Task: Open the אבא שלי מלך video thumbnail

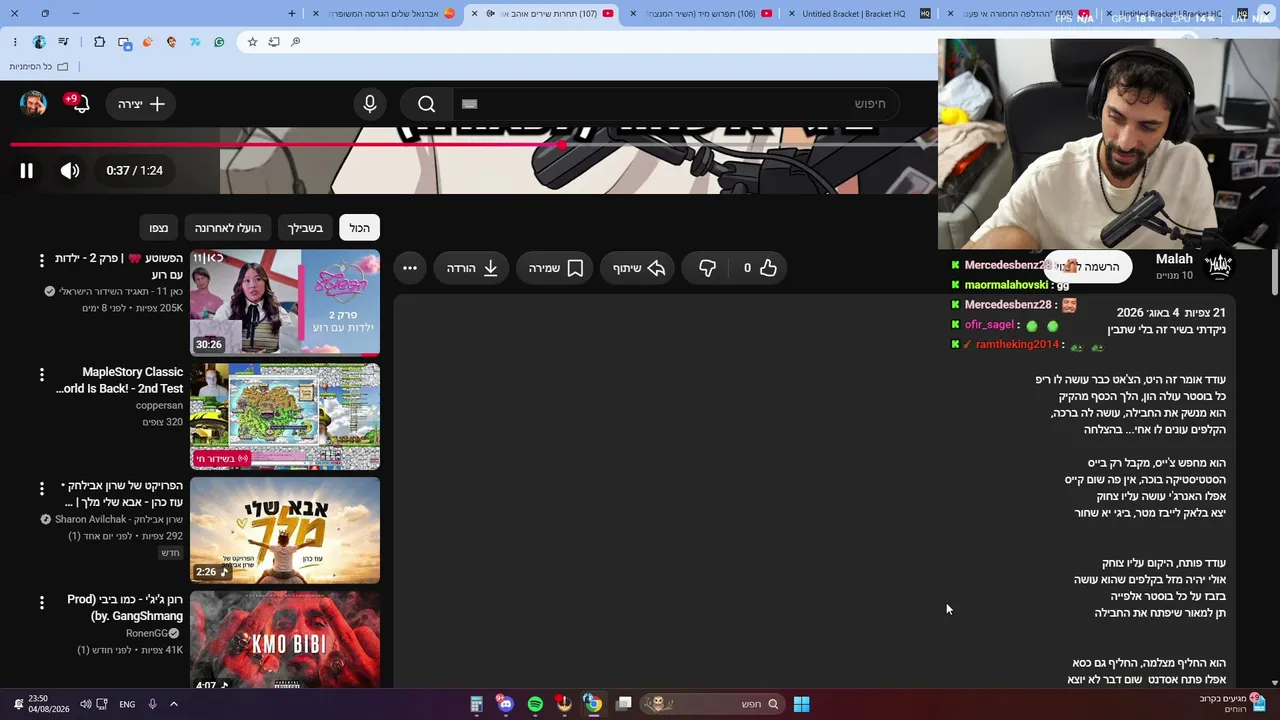Action: click(x=285, y=530)
